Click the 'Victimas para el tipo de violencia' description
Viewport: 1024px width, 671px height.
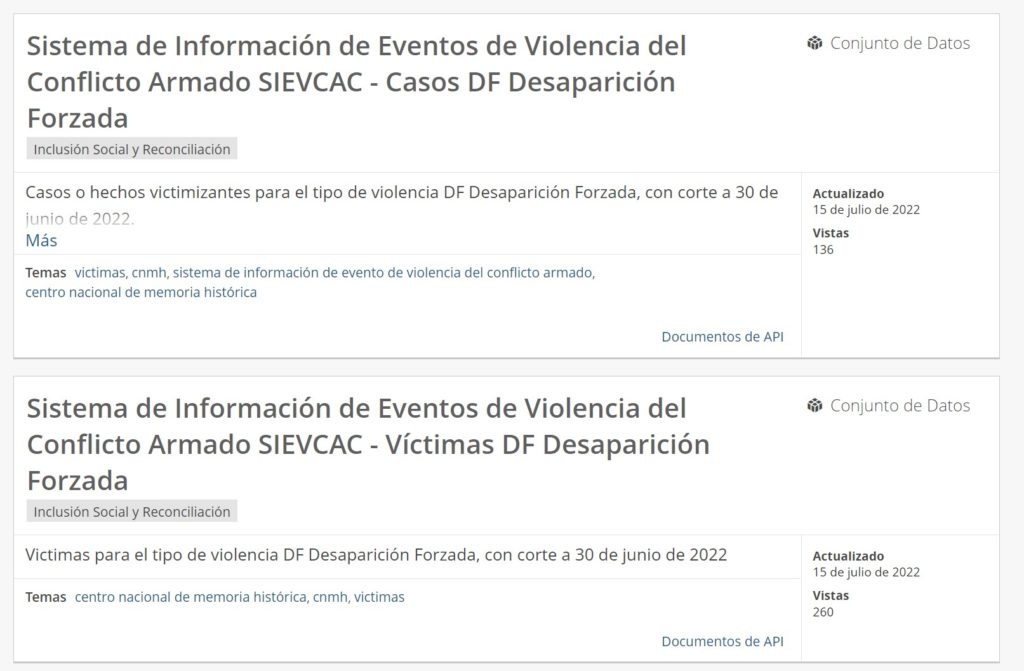pyautogui.click(x=376, y=555)
